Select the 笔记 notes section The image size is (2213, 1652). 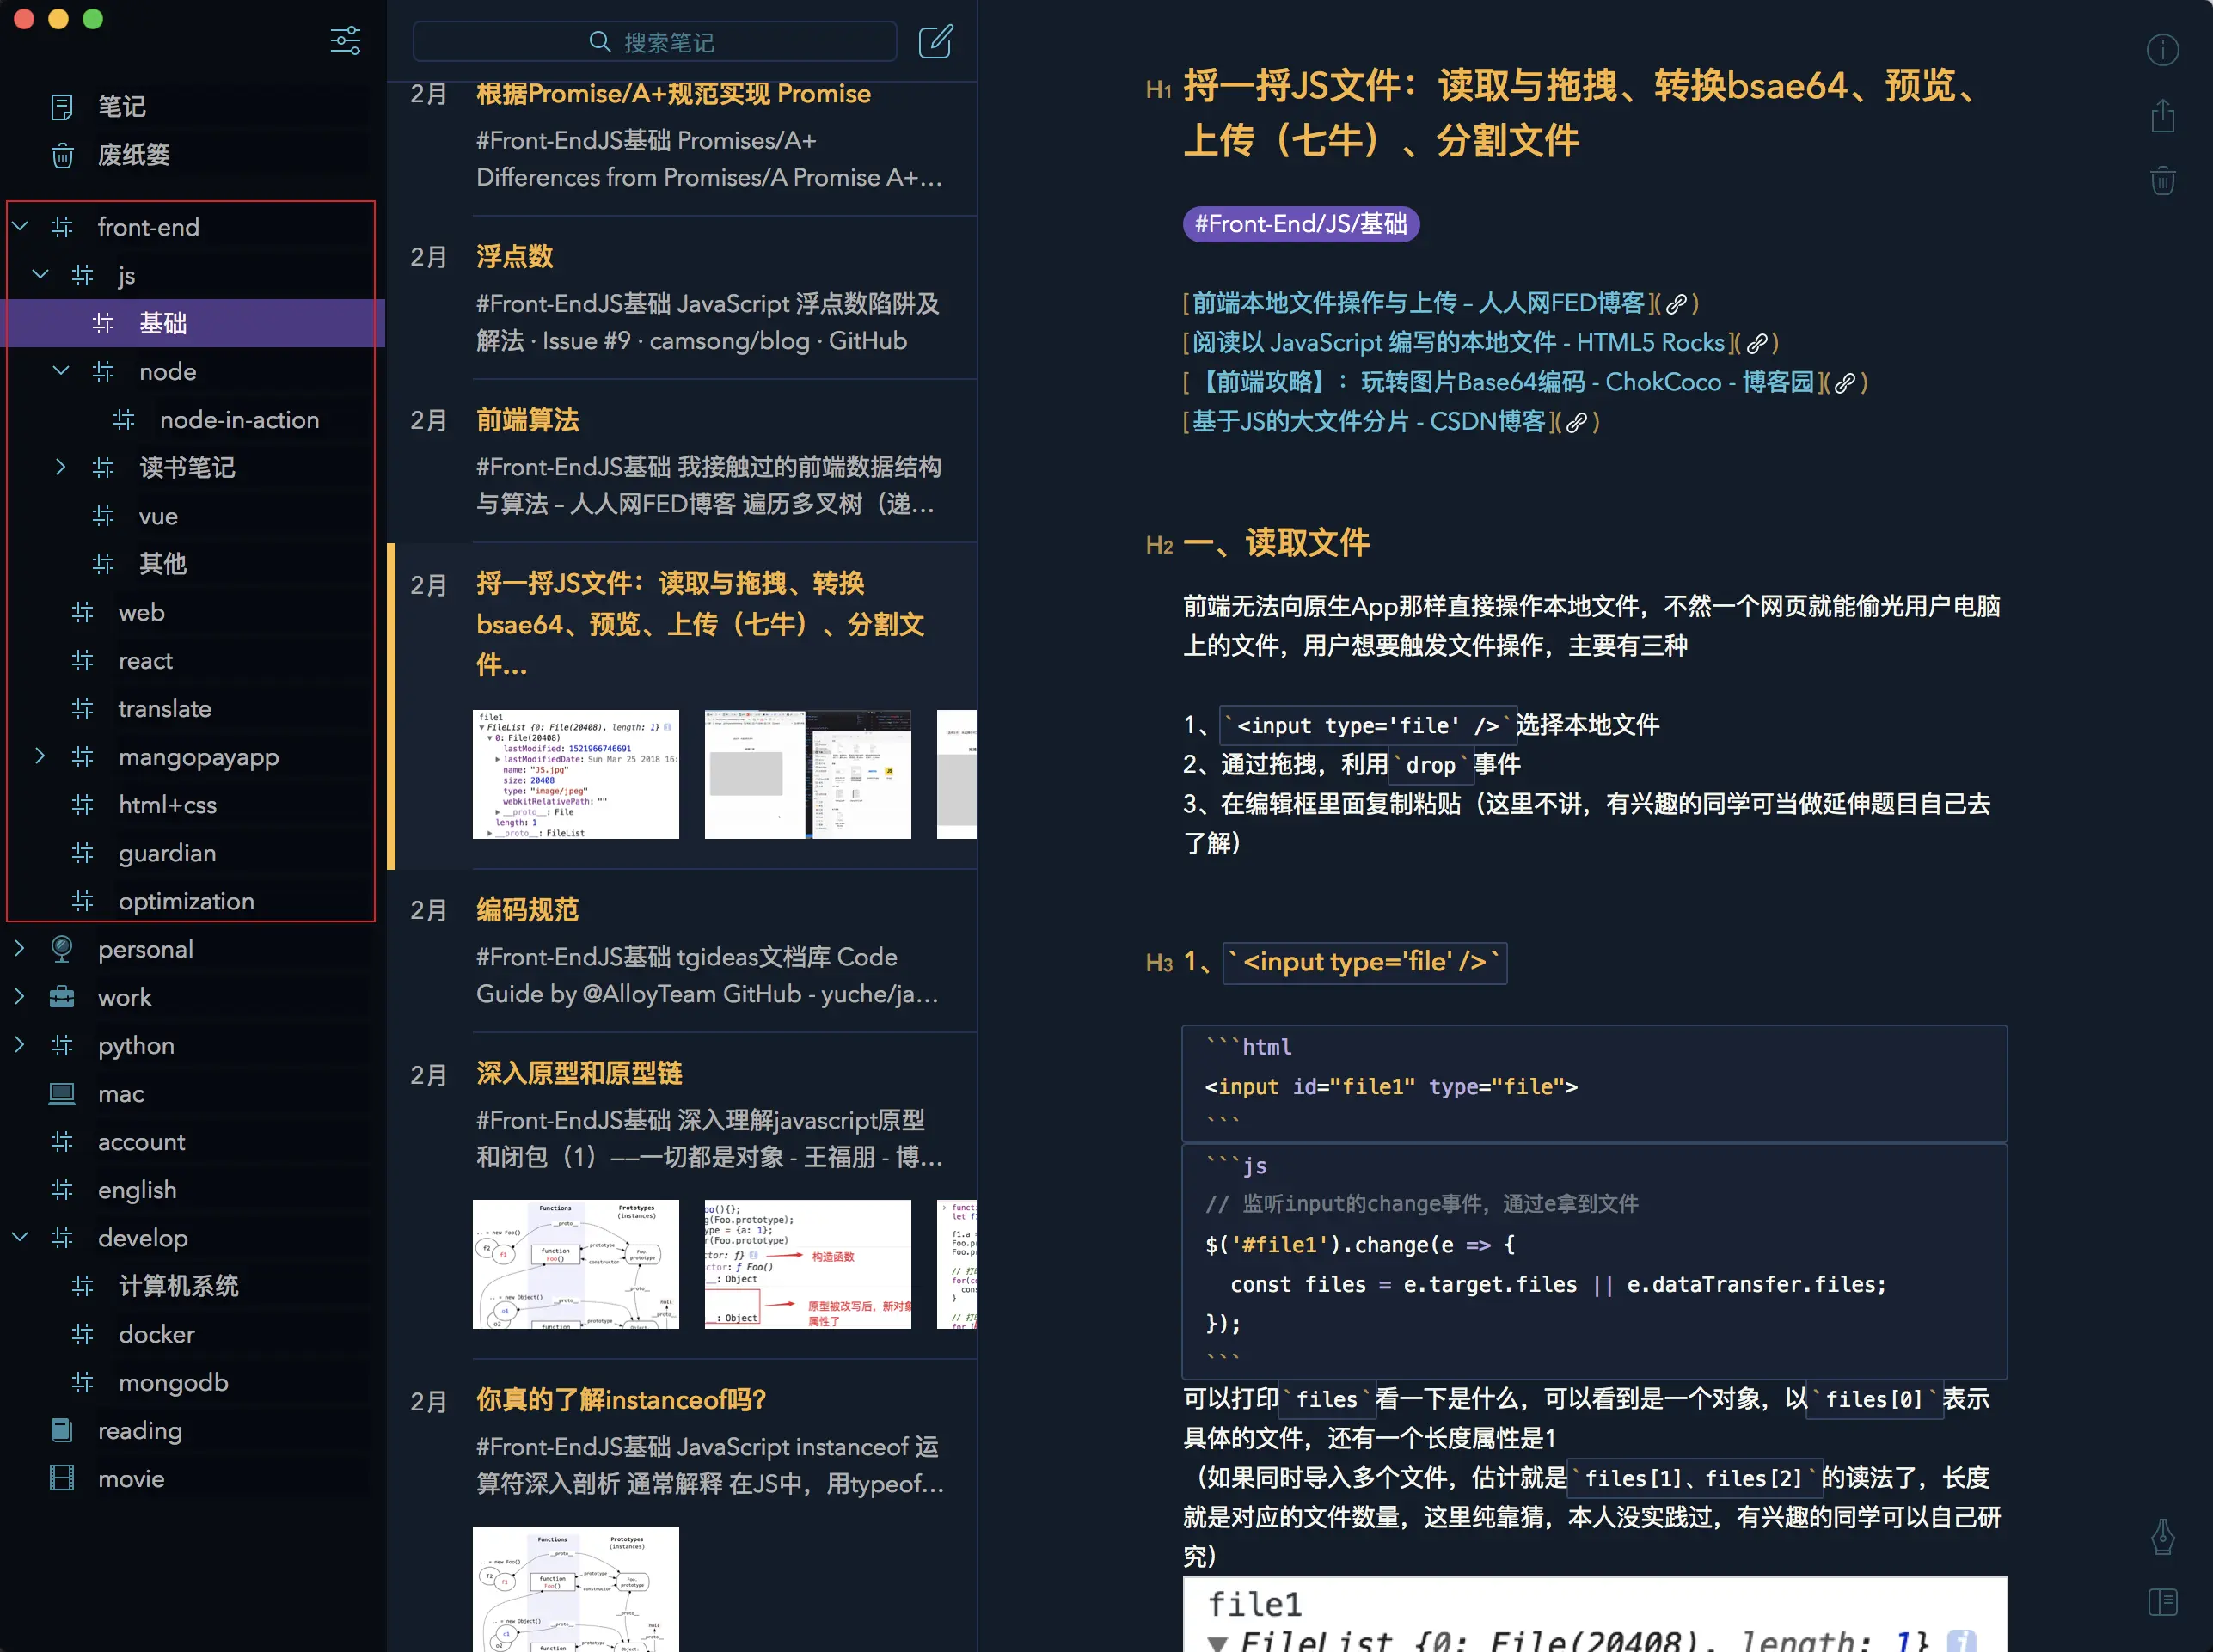coord(121,106)
